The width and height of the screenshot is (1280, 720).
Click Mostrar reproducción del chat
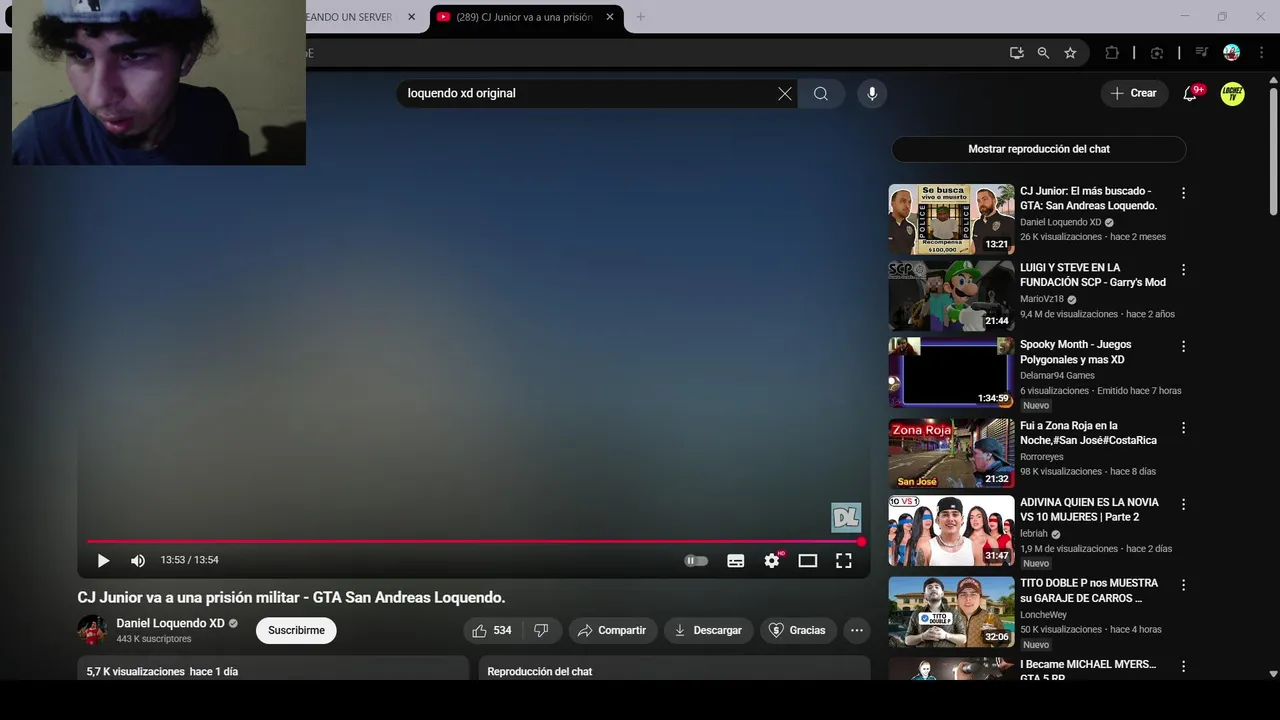pos(1039,149)
